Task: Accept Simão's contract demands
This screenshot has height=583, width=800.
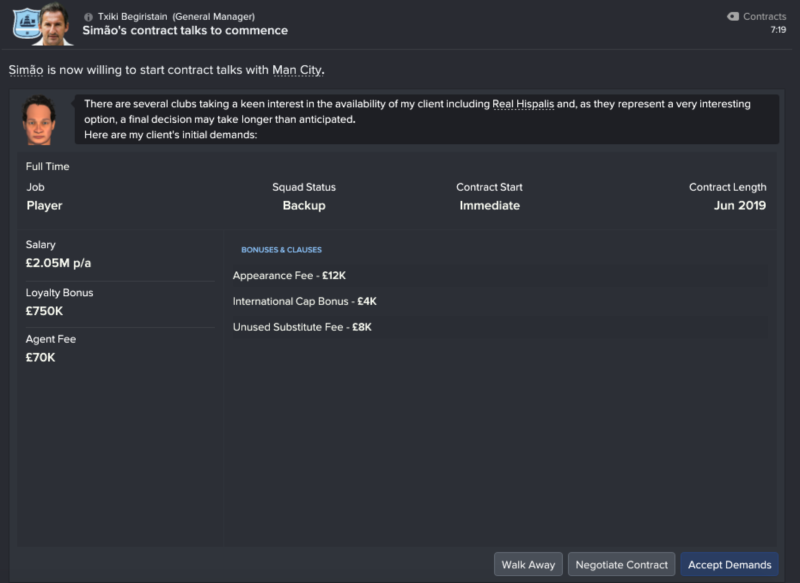Action: click(x=730, y=564)
